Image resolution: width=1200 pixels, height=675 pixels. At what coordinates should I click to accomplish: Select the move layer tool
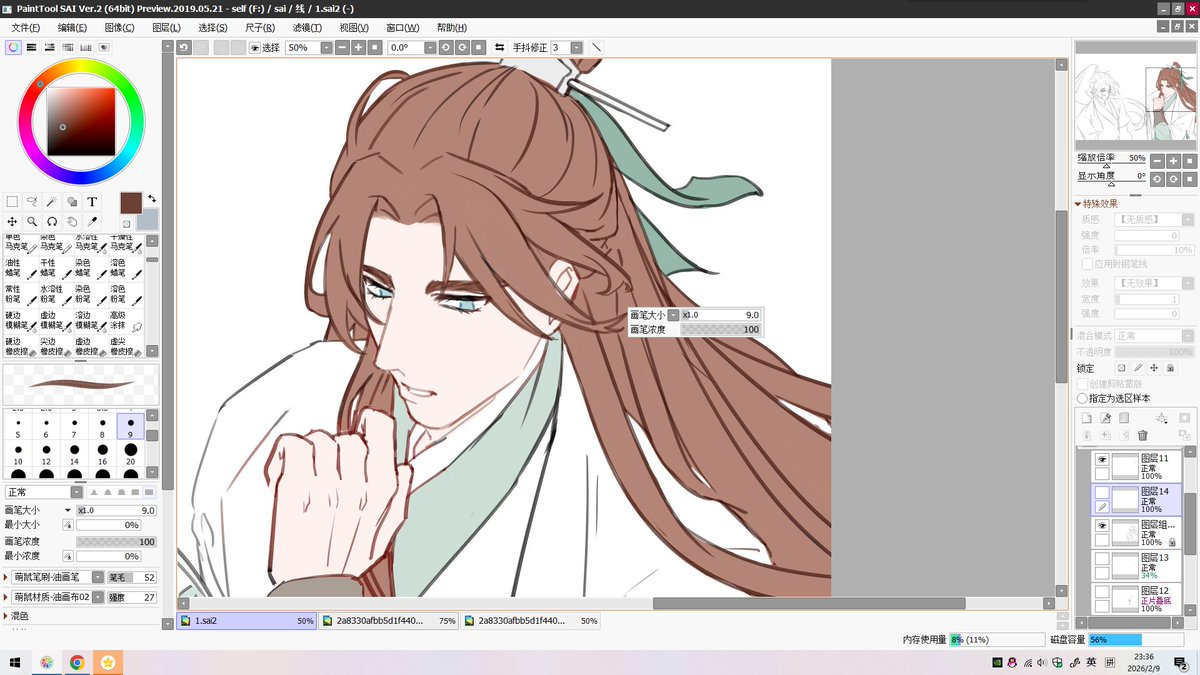coord(12,221)
